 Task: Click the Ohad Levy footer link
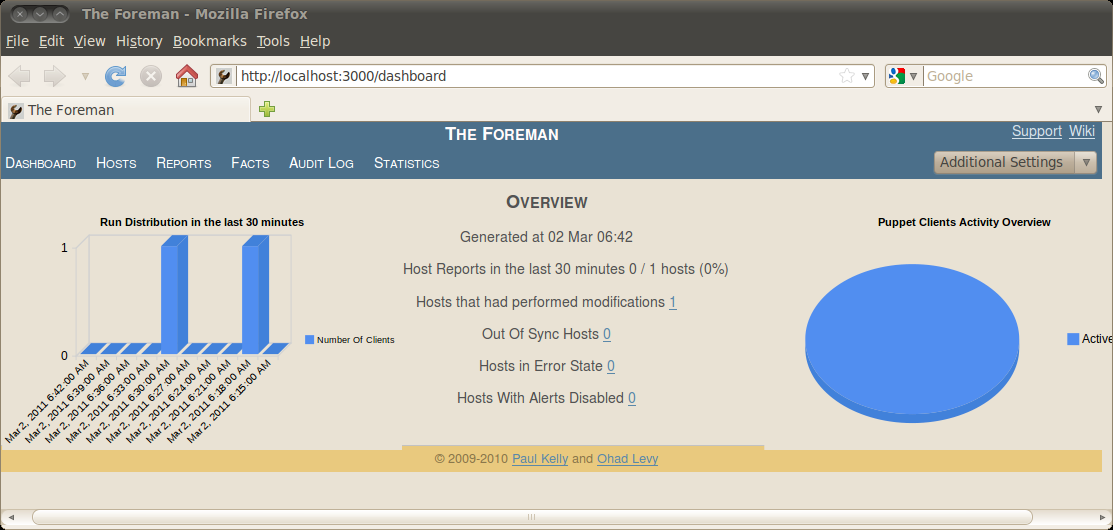pyautogui.click(x=627, y=459)
